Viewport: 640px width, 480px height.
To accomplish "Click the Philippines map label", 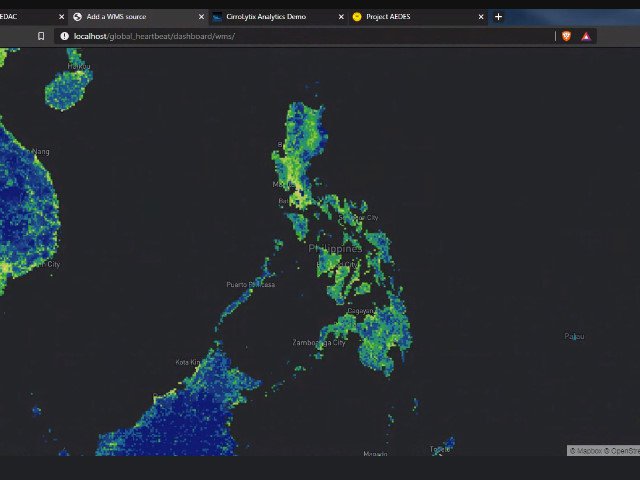I will tap(335, 249).
